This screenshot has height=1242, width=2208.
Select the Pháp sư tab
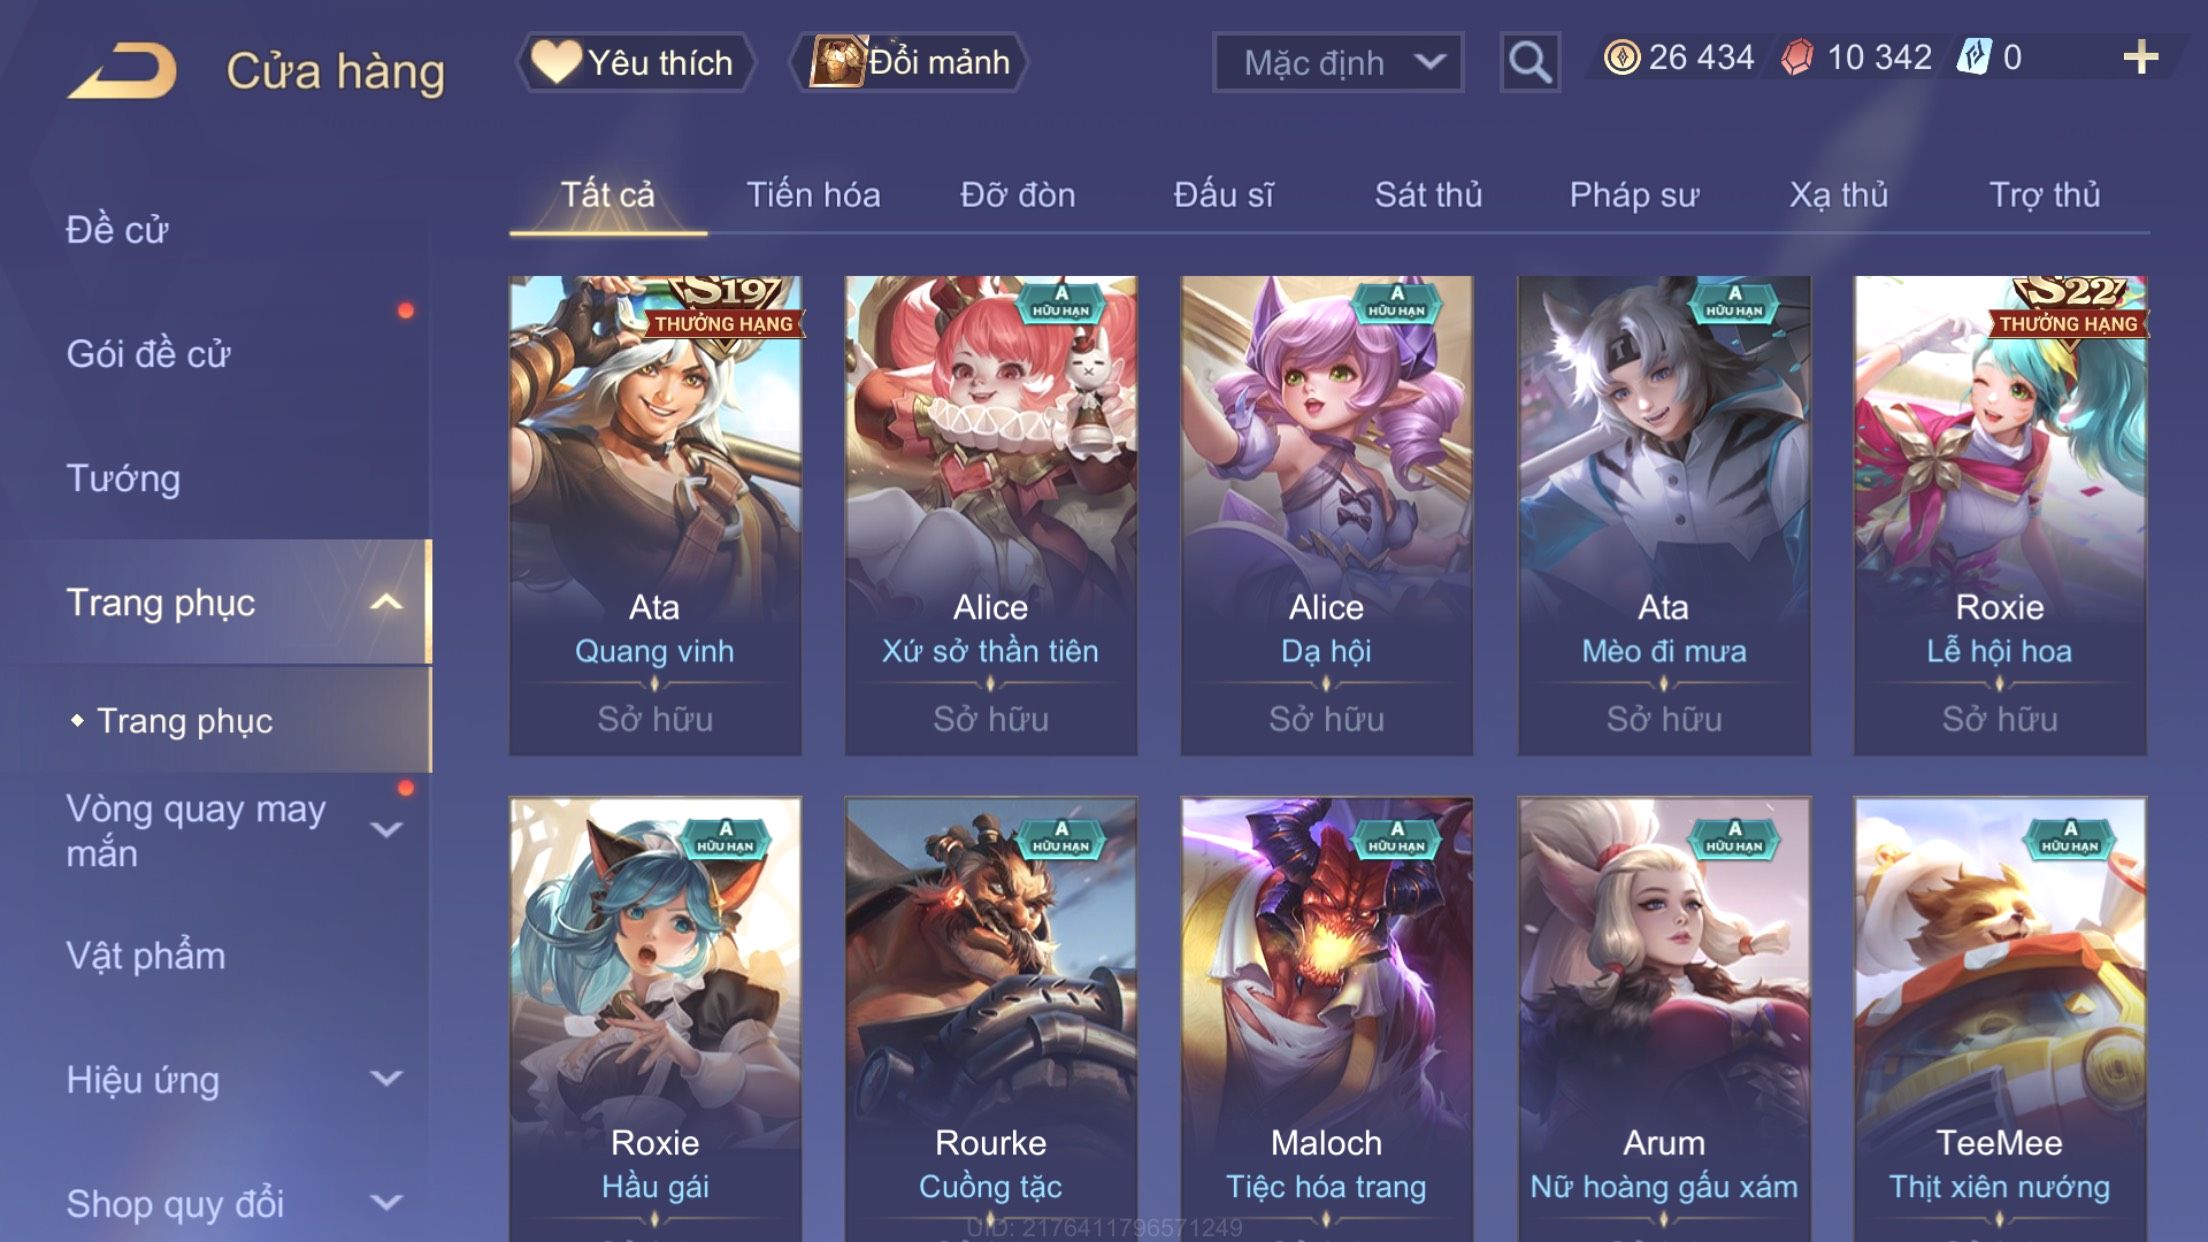1634,194
